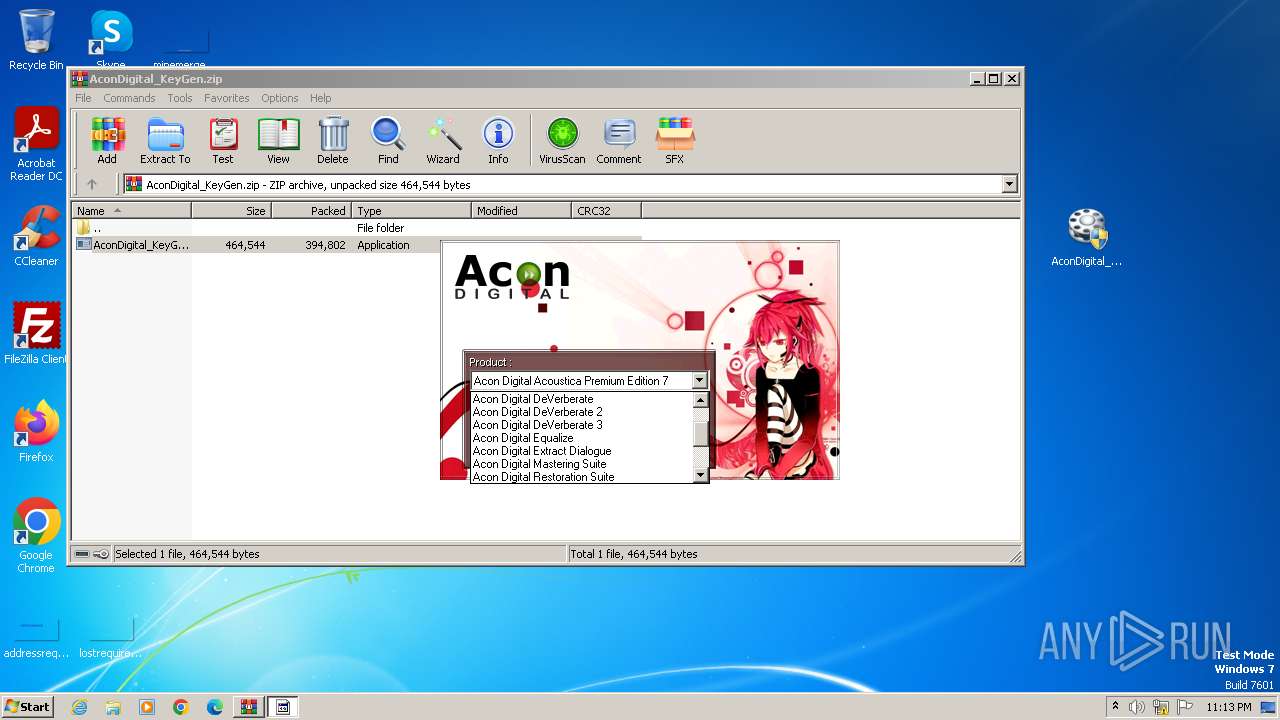
Task: Switch to the WinRAR taskbar button
Action: pyautogui.click(x=248, y=707)
